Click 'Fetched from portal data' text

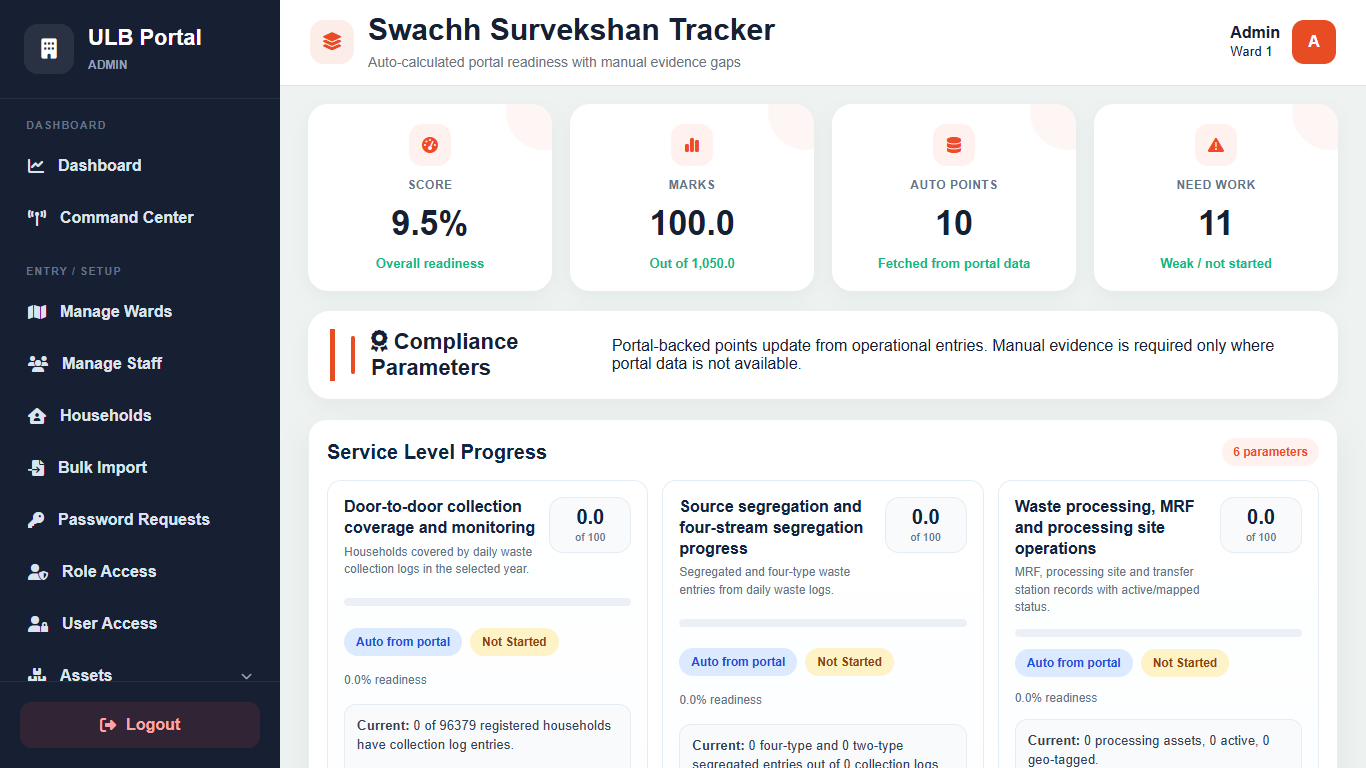pyautogui.click(x=954, y=264)
